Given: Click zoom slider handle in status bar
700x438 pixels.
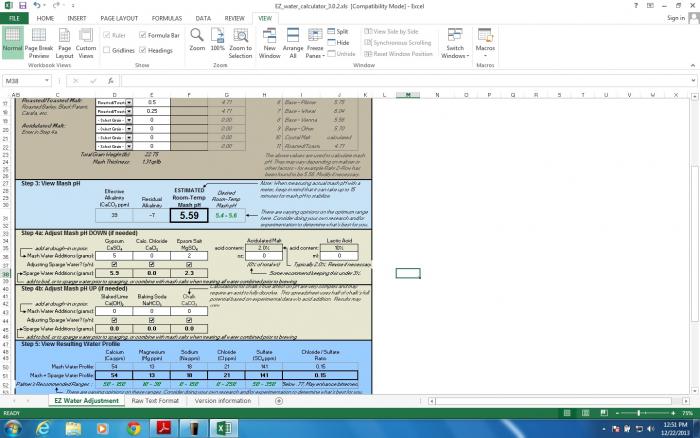Looking at the screenshot, I should pos(639,413).
